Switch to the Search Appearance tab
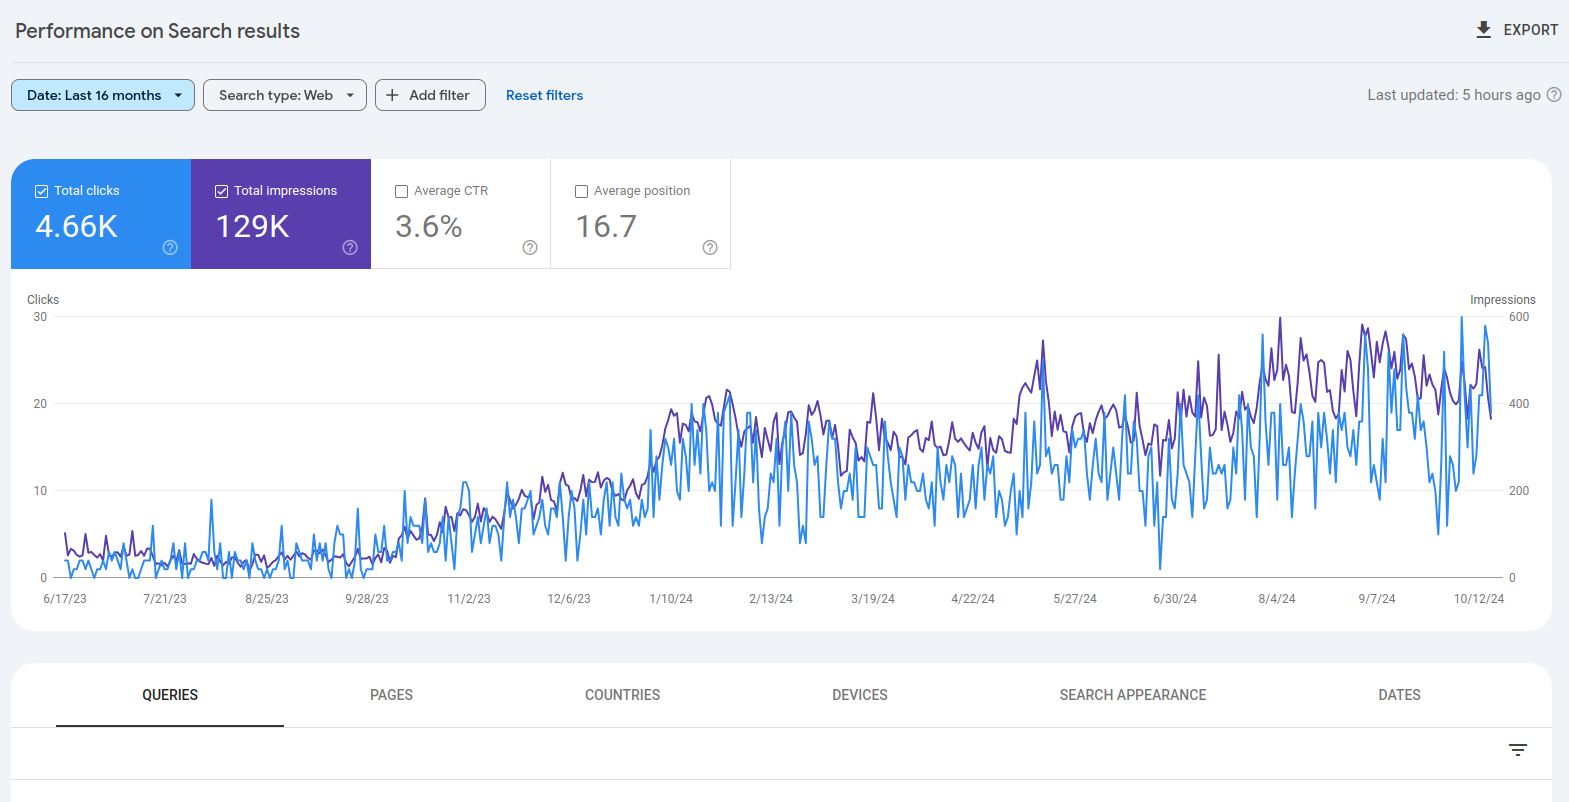Image resolution: width=1569 pixels, height=802 pixels. click(x=1133, y=695)
